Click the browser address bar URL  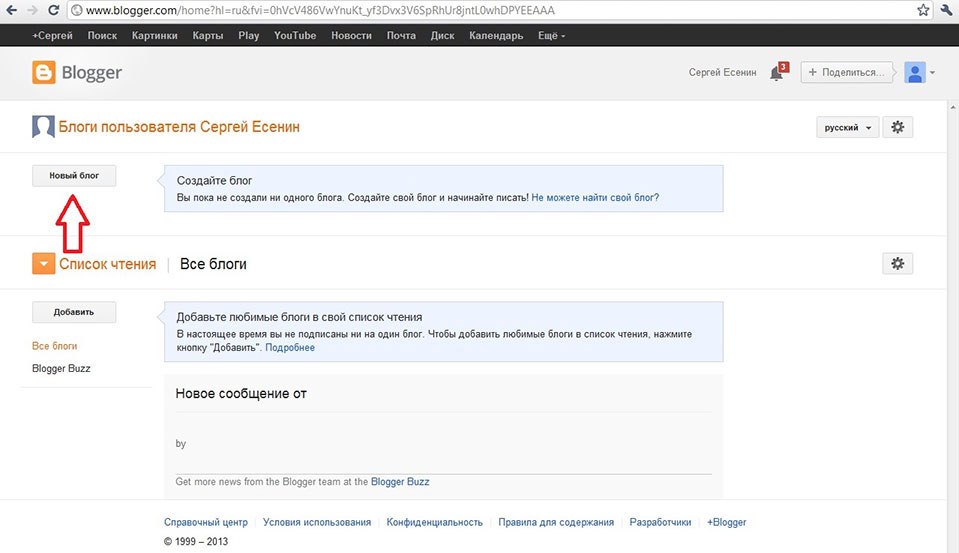320,10
